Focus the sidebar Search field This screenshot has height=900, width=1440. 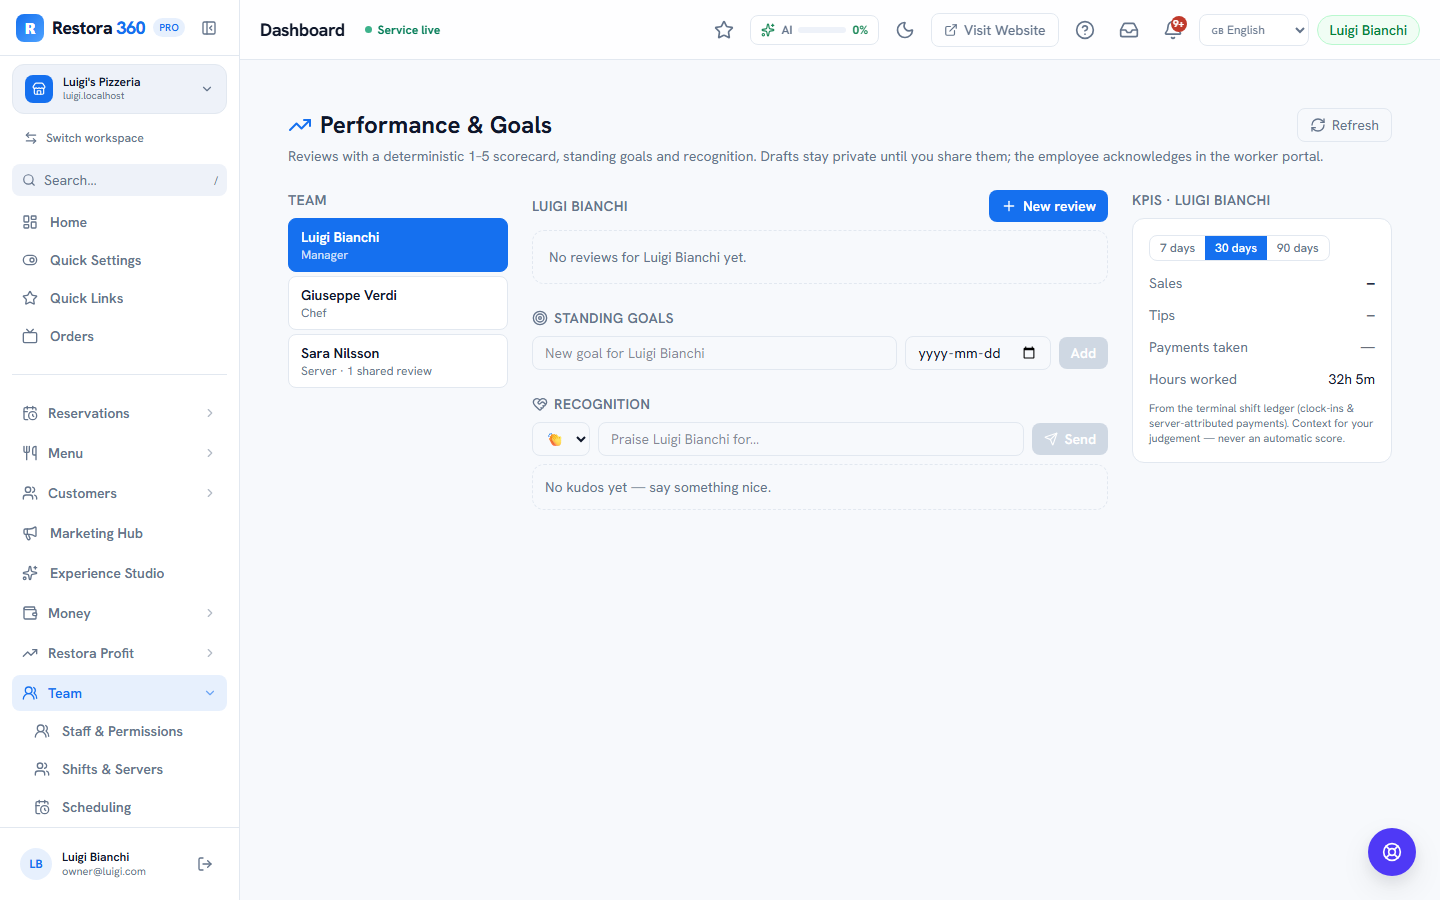click(119, 180)
